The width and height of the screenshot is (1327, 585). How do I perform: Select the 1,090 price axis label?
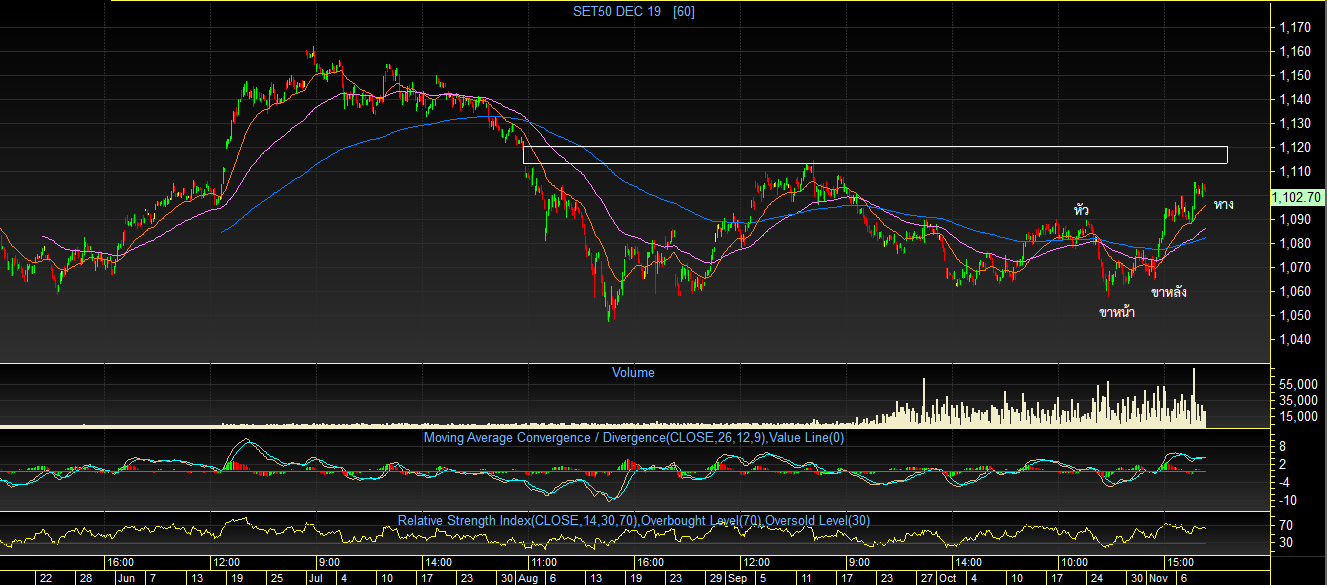1295,219
